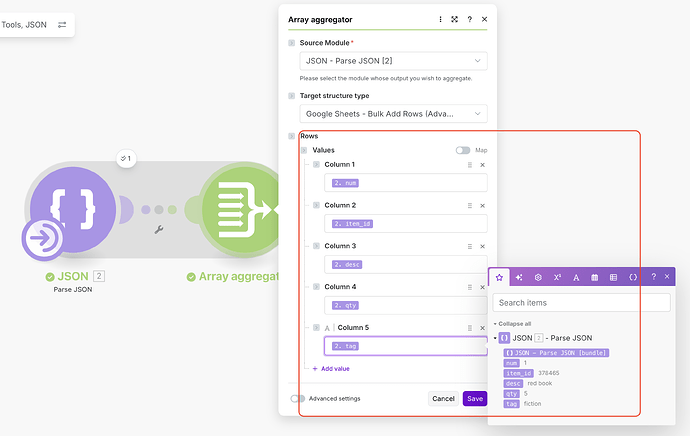690x436 pixels.
Task: Open the wrench filter between modules
Action: pos(159,229)
